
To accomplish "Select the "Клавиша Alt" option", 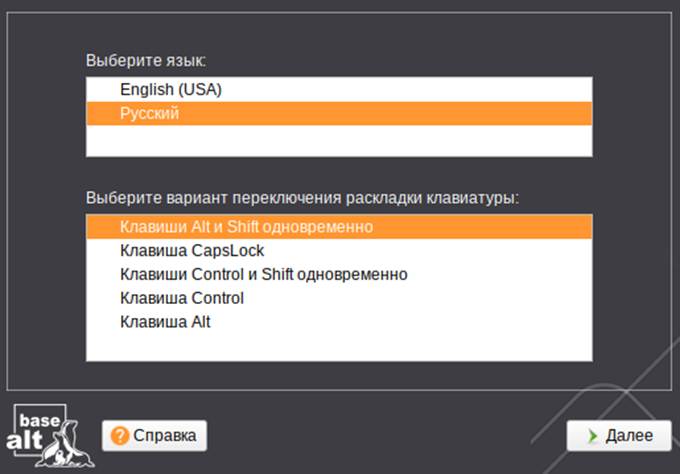I will point(166,323).
